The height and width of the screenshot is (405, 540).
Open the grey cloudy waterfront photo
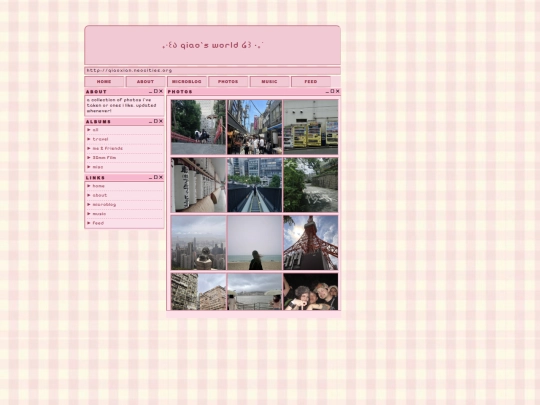(x=255, y=292)
